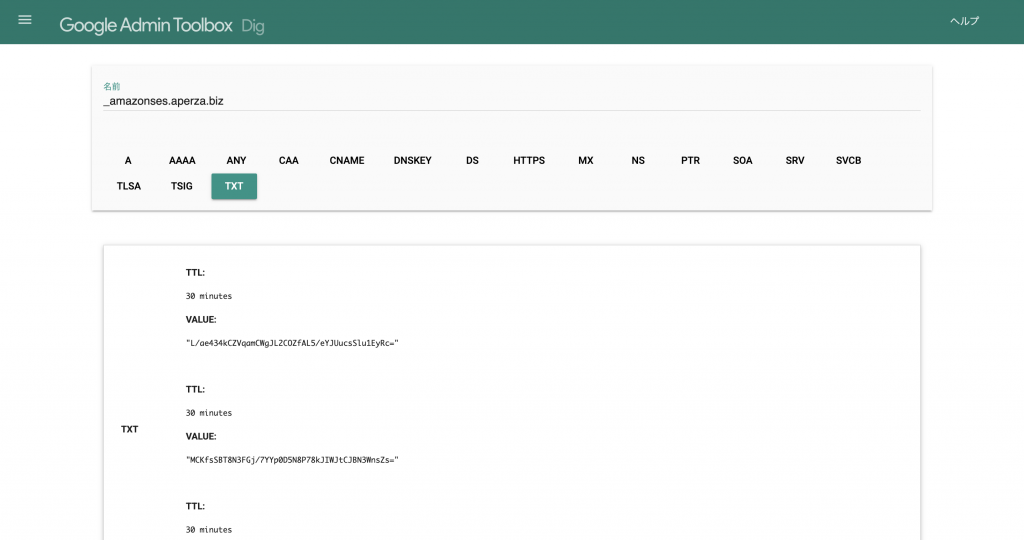Open the ヘルプ help link

point(964,21)
